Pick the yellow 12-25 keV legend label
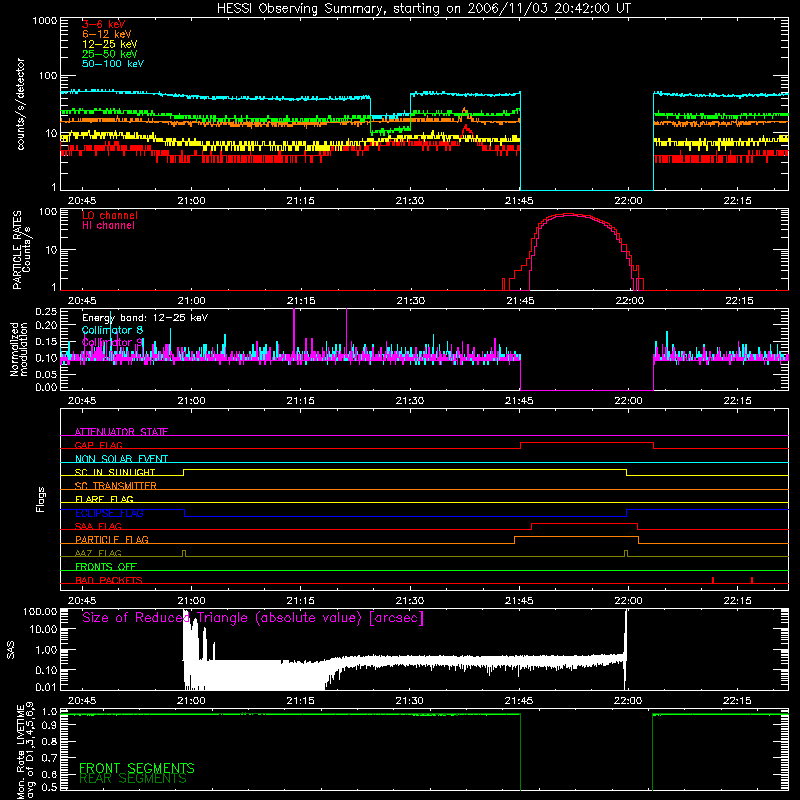Viewport: 800px width, 800px height. (x=110, y=44)
